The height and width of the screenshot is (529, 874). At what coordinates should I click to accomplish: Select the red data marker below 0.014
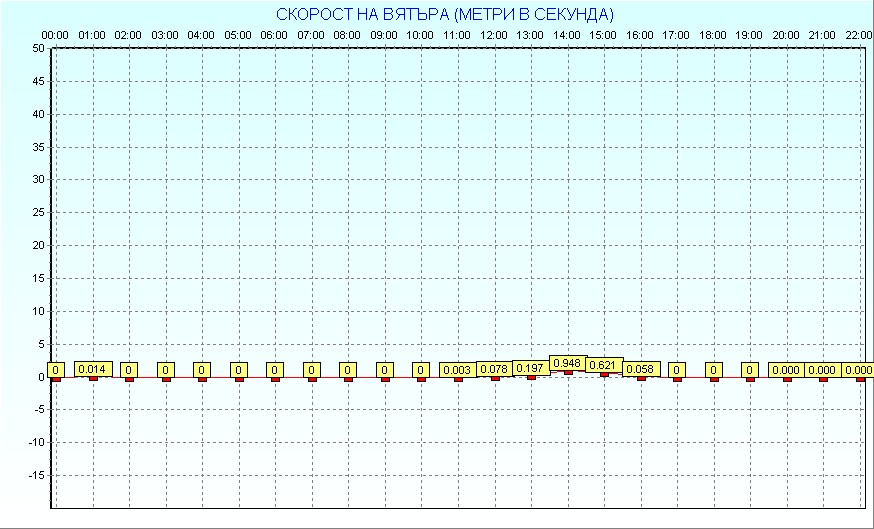(93, 378)
